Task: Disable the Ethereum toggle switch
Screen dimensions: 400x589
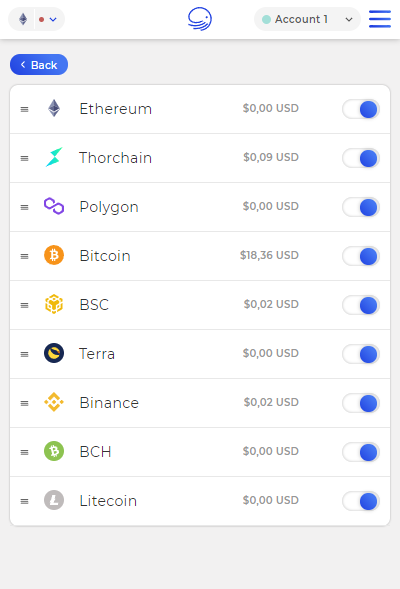Action: (x=361, y=109)
